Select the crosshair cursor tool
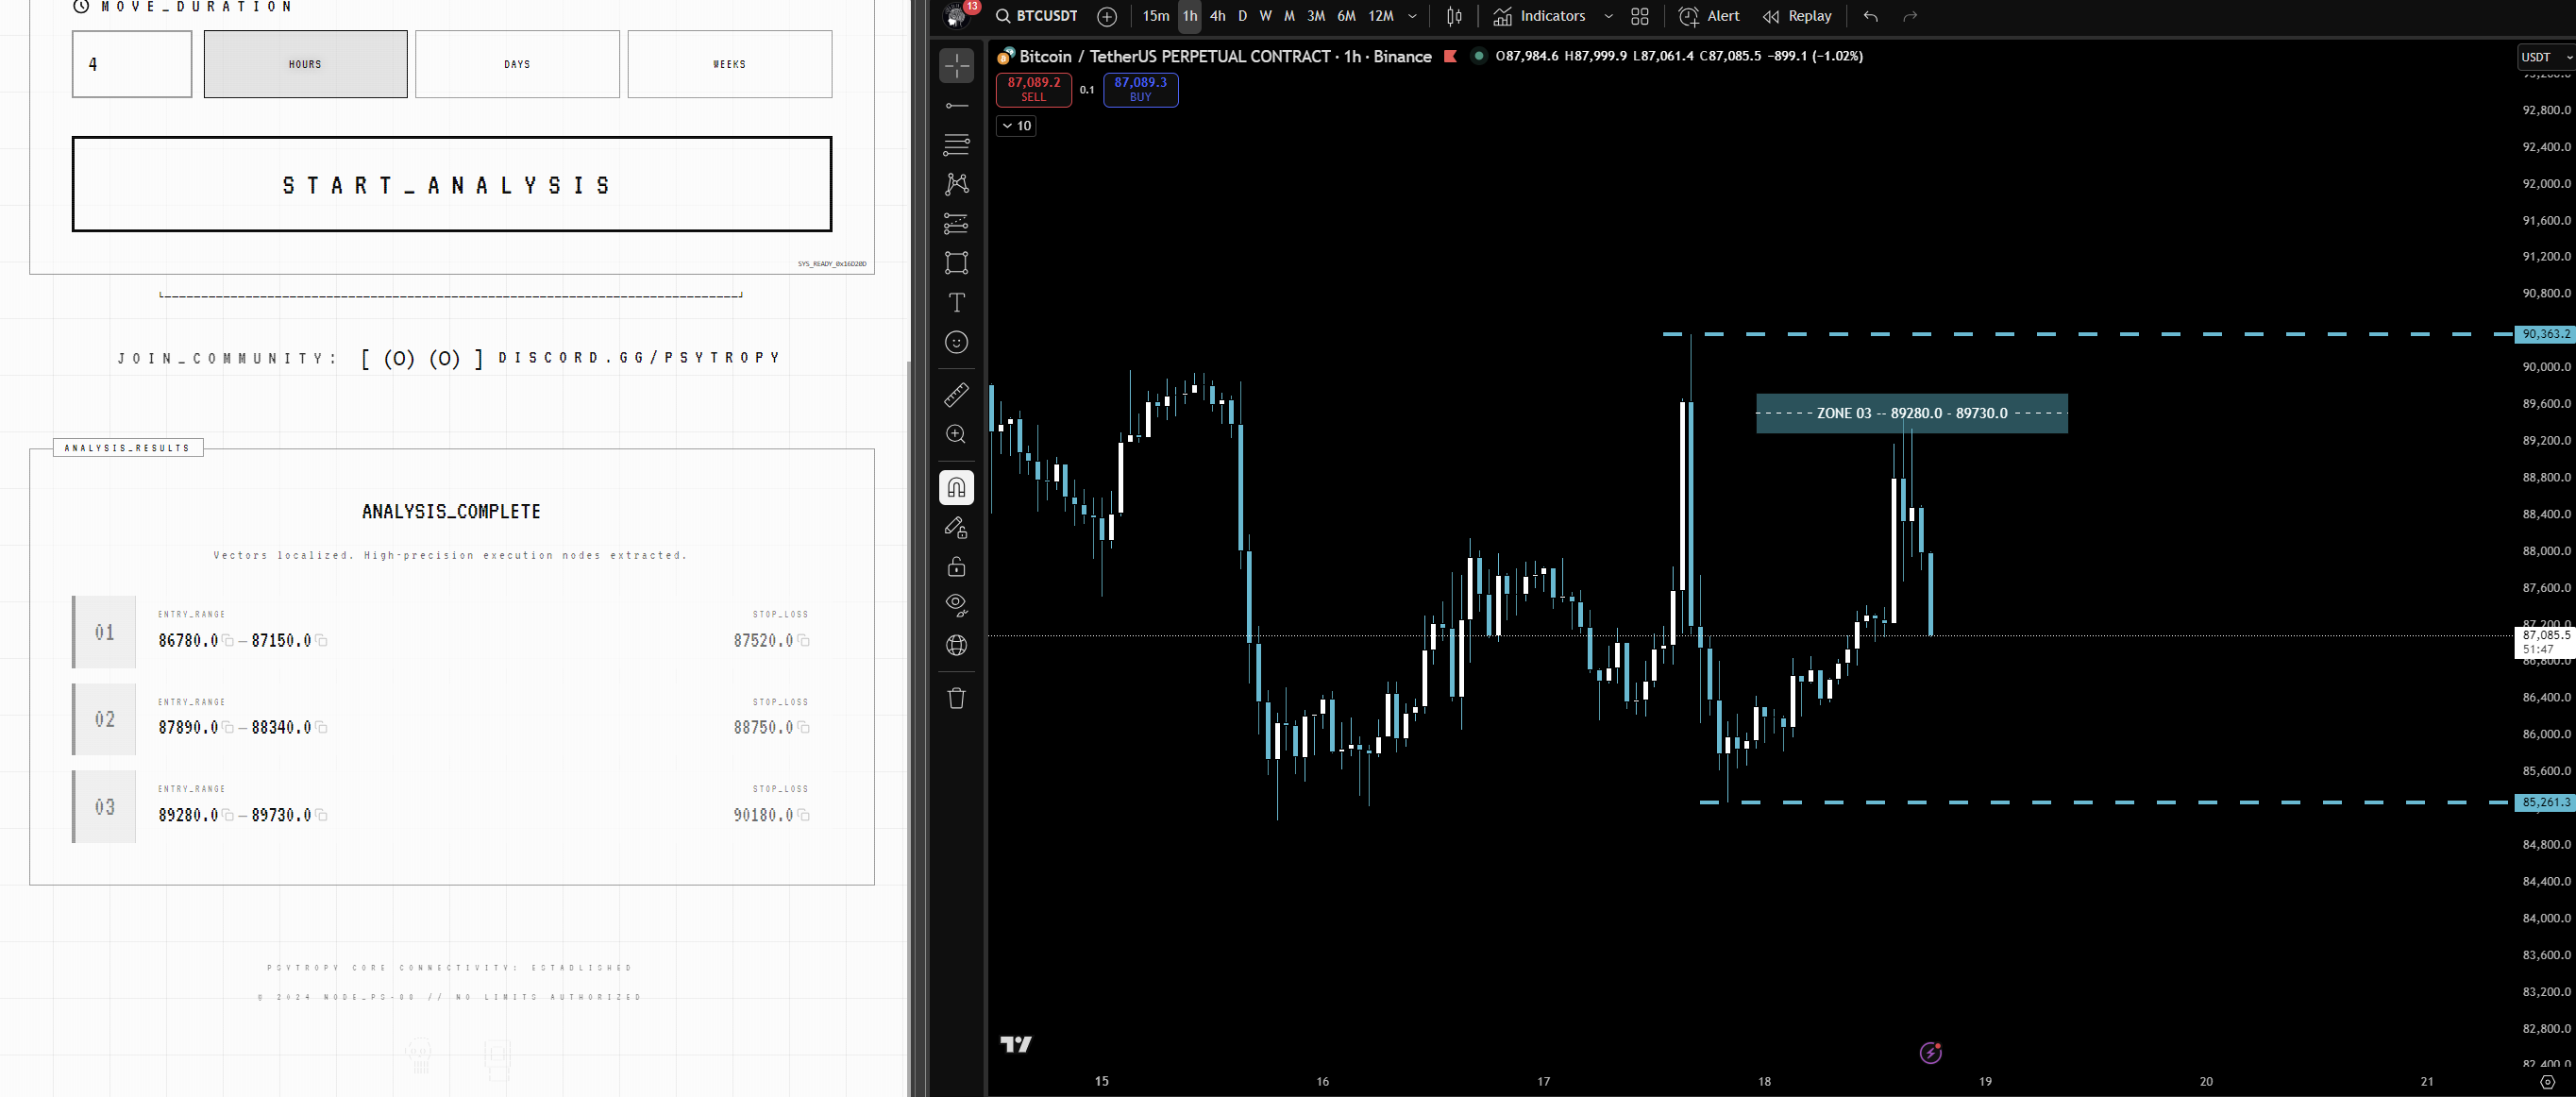This screenshot has width=2576, height=1097. [956, 64]
